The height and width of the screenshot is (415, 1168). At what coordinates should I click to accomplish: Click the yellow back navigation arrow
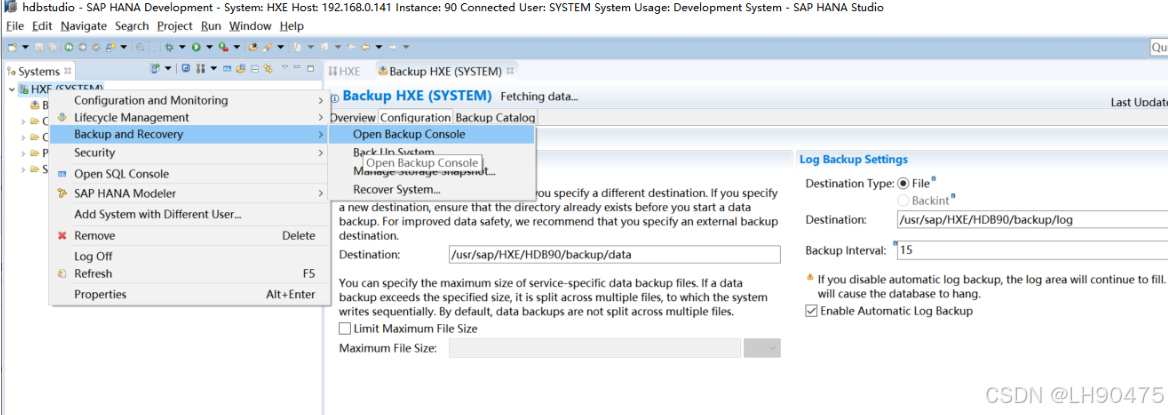366,47
